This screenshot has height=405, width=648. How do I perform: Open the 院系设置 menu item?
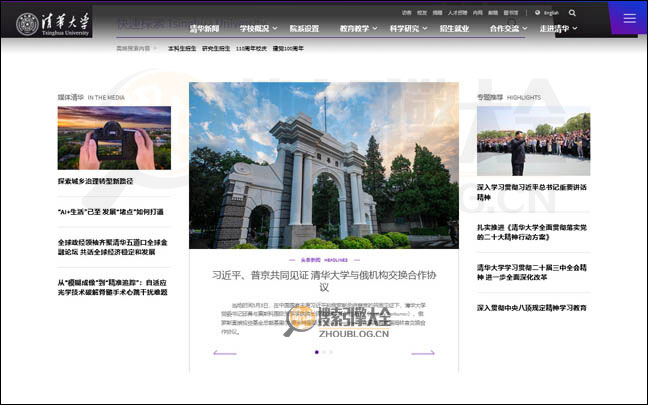(304, 29)
